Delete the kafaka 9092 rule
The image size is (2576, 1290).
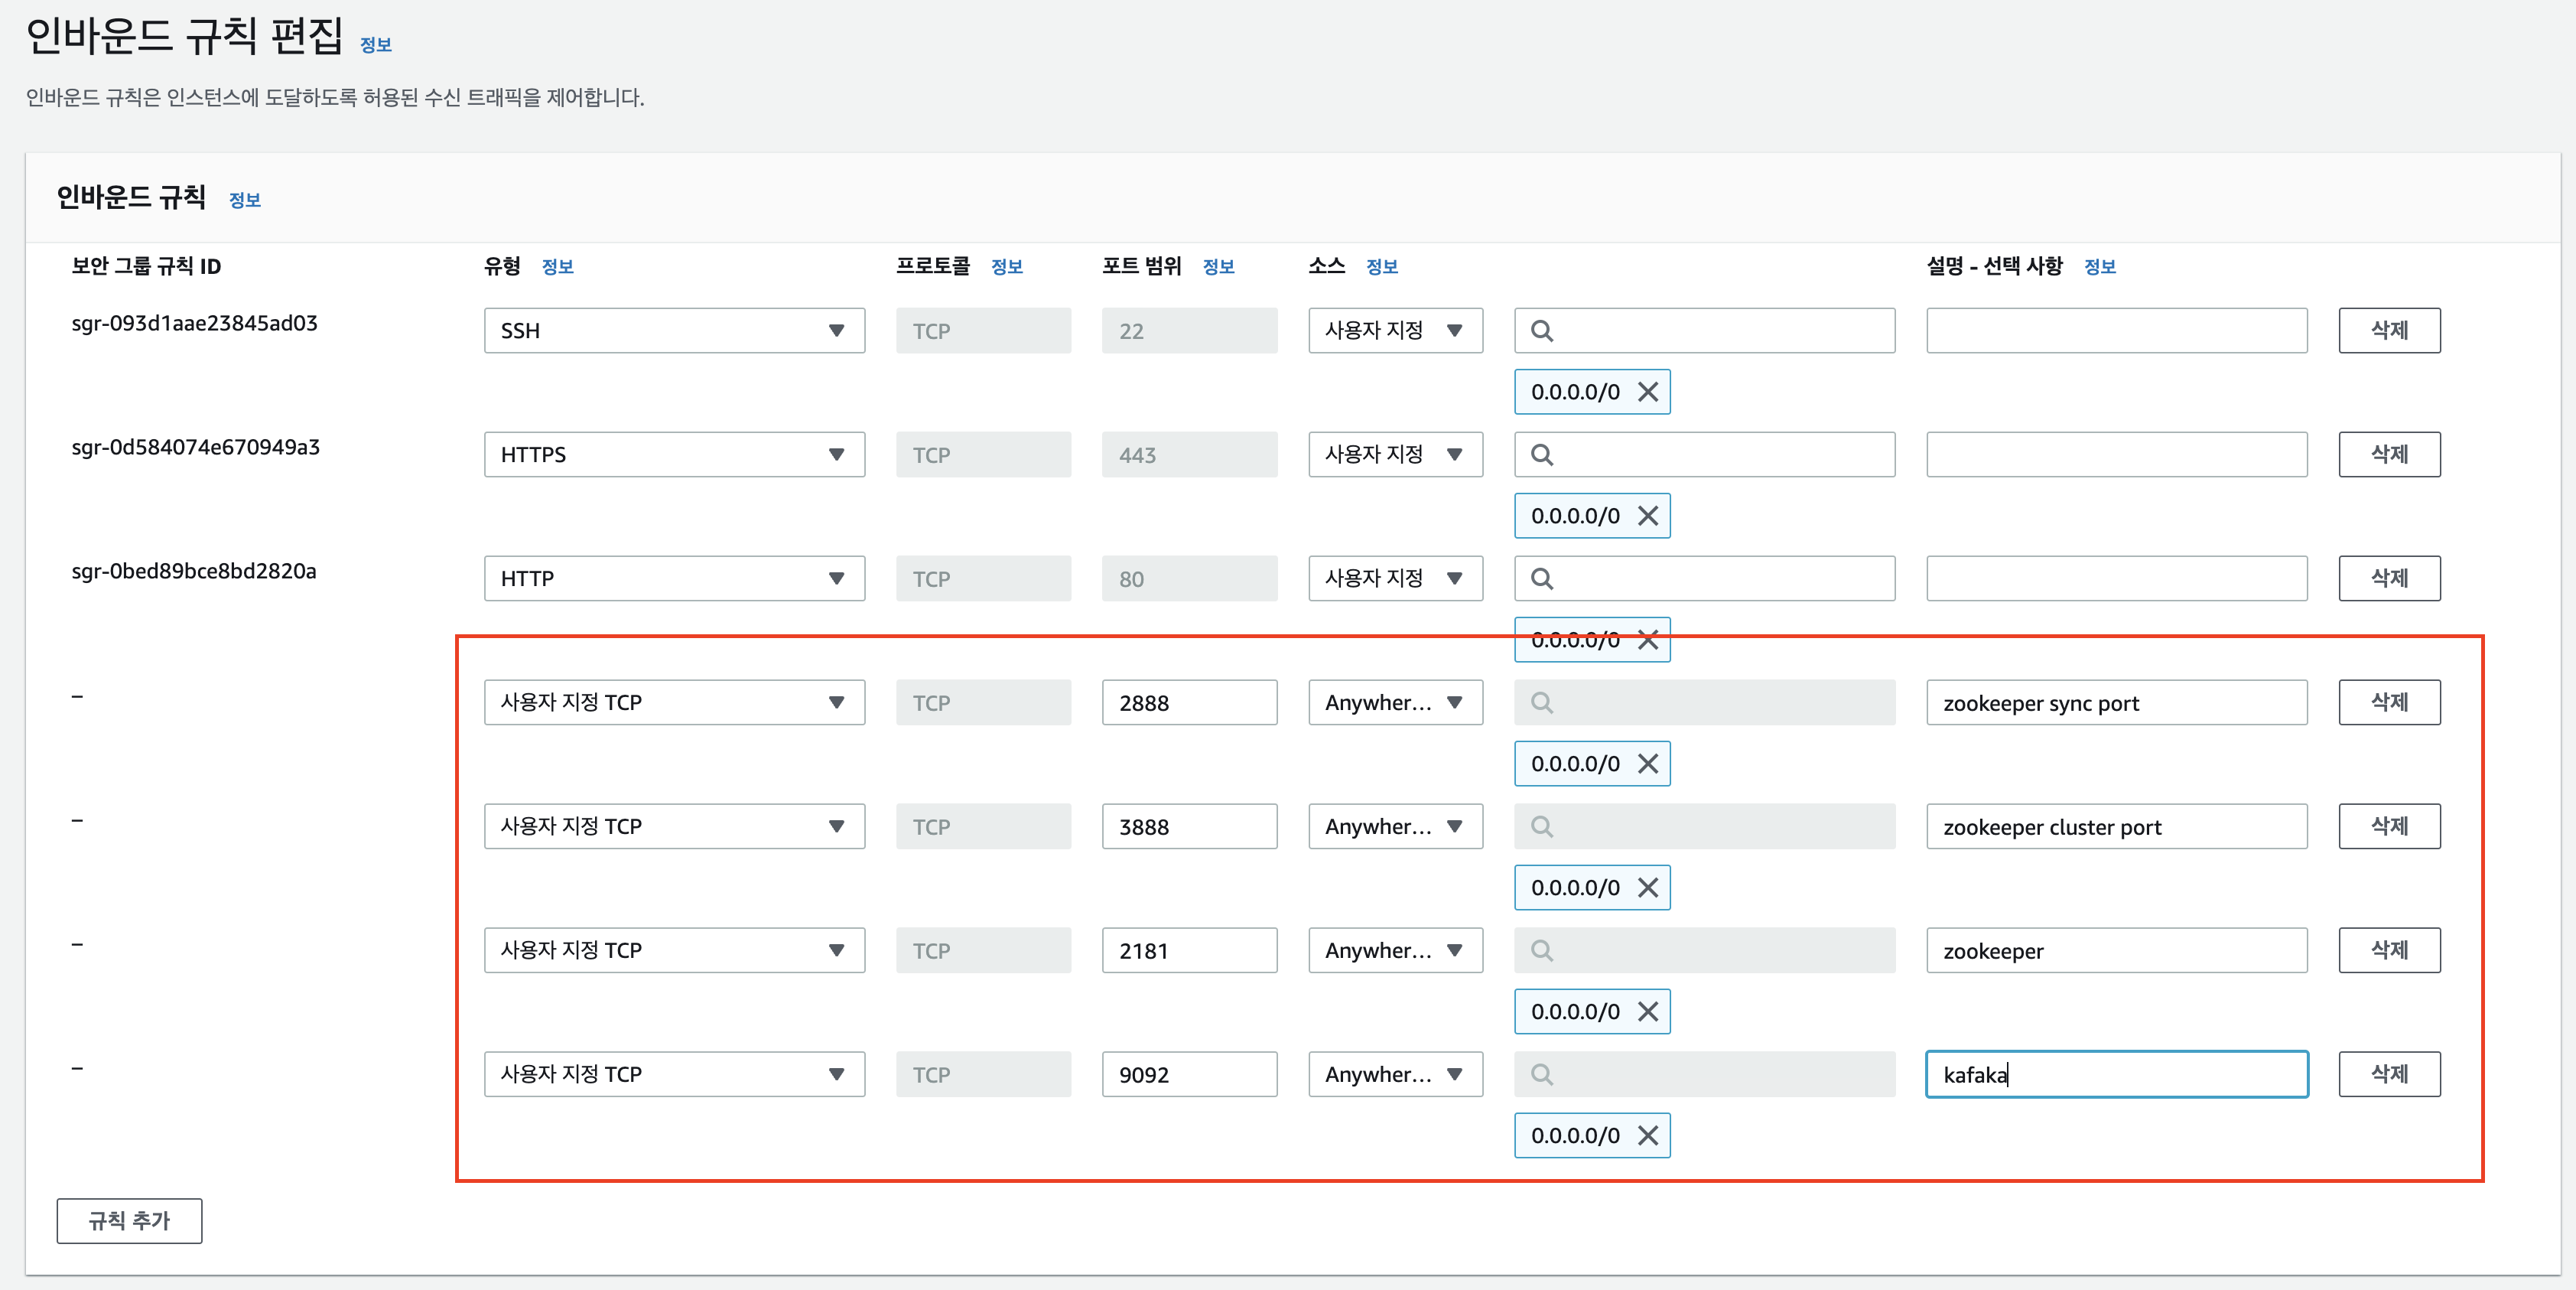coord(2389,1075)
